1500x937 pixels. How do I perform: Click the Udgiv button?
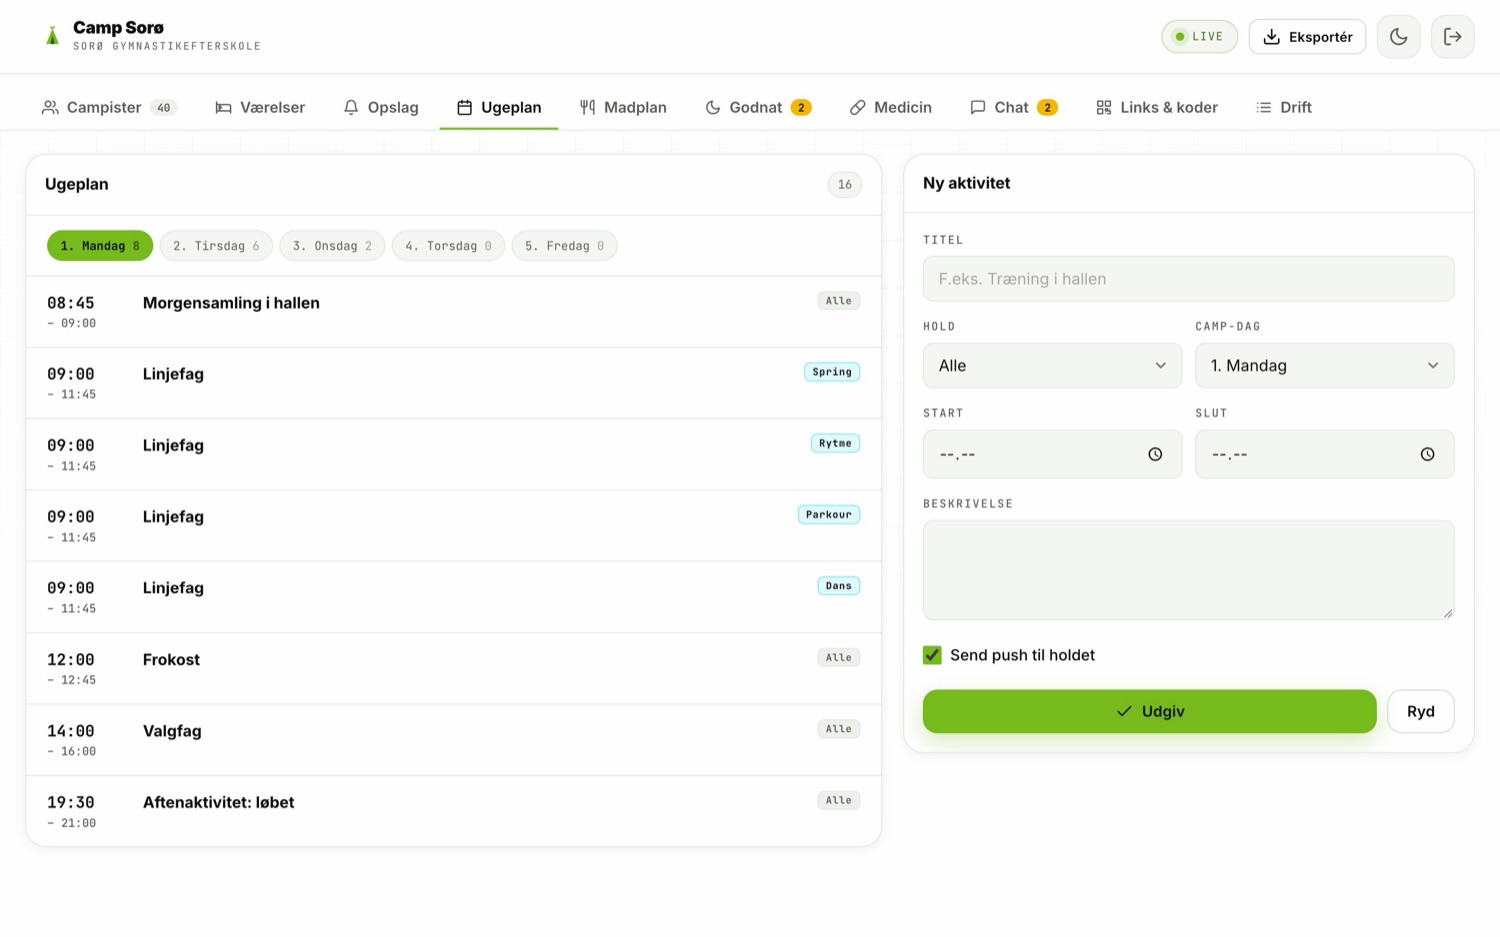click(x=1149, y=711)
